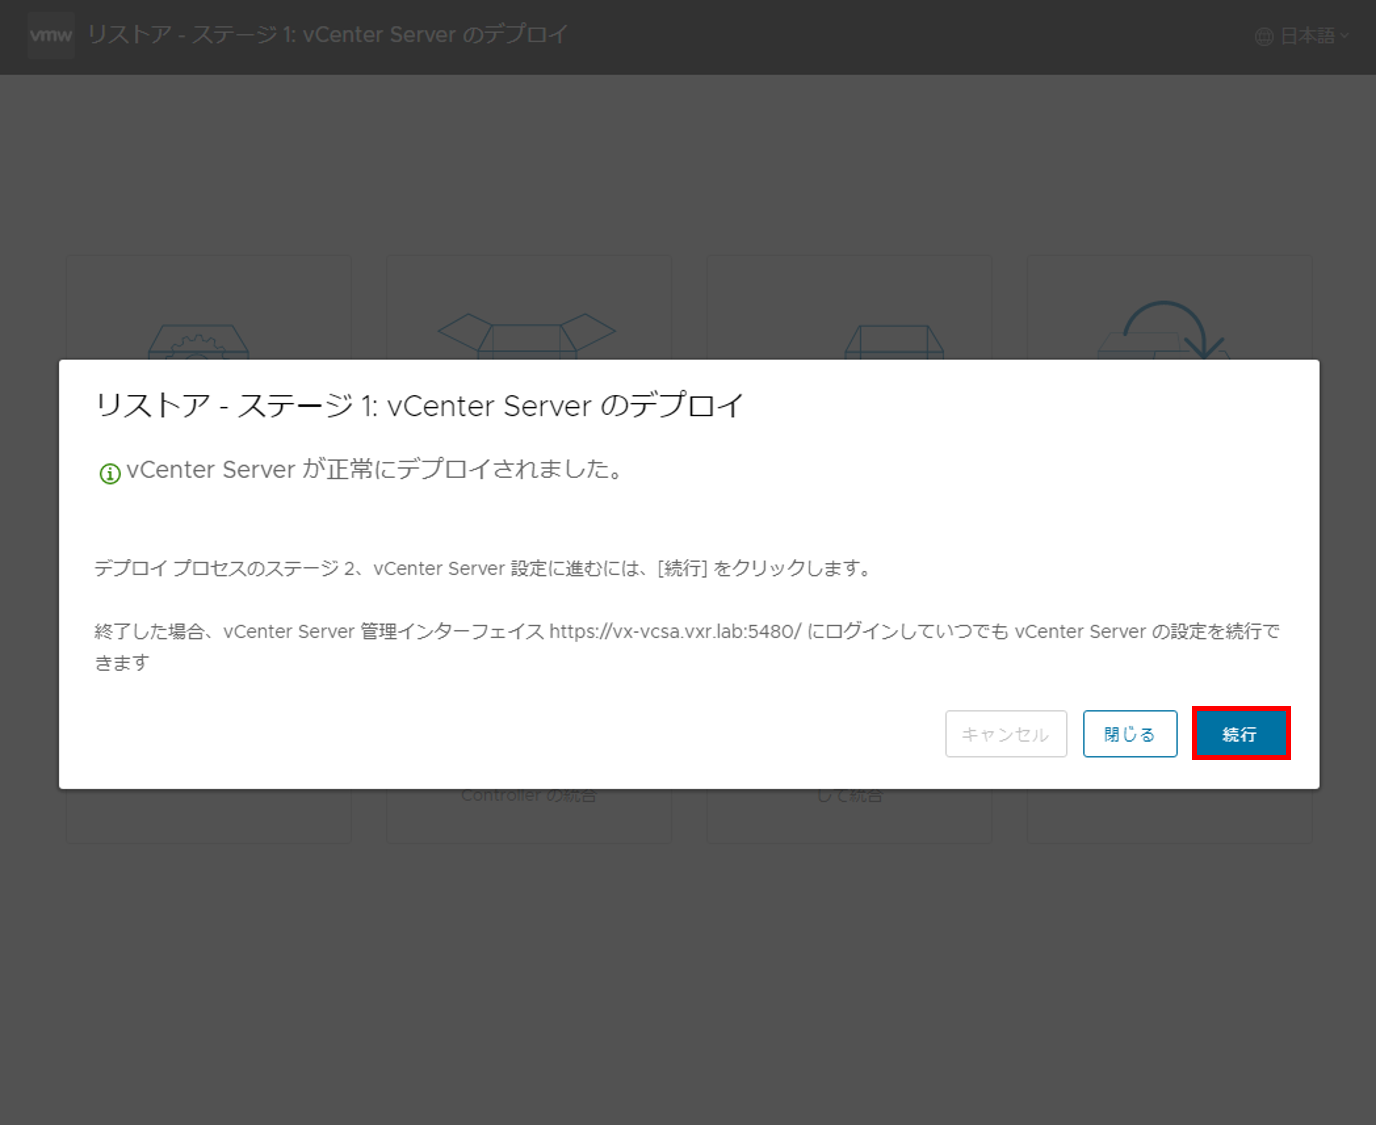Viewport: 1376px width, 1125px height.
Task: Click the https://vx-vcsa.vxr.lab:5480/ URL text
Action: [675, 631]
